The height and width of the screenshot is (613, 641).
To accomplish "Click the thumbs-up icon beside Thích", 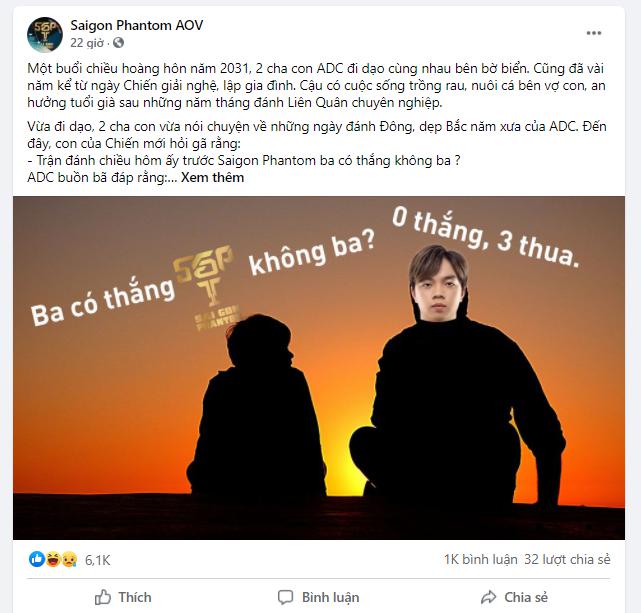I will point(103,597).
